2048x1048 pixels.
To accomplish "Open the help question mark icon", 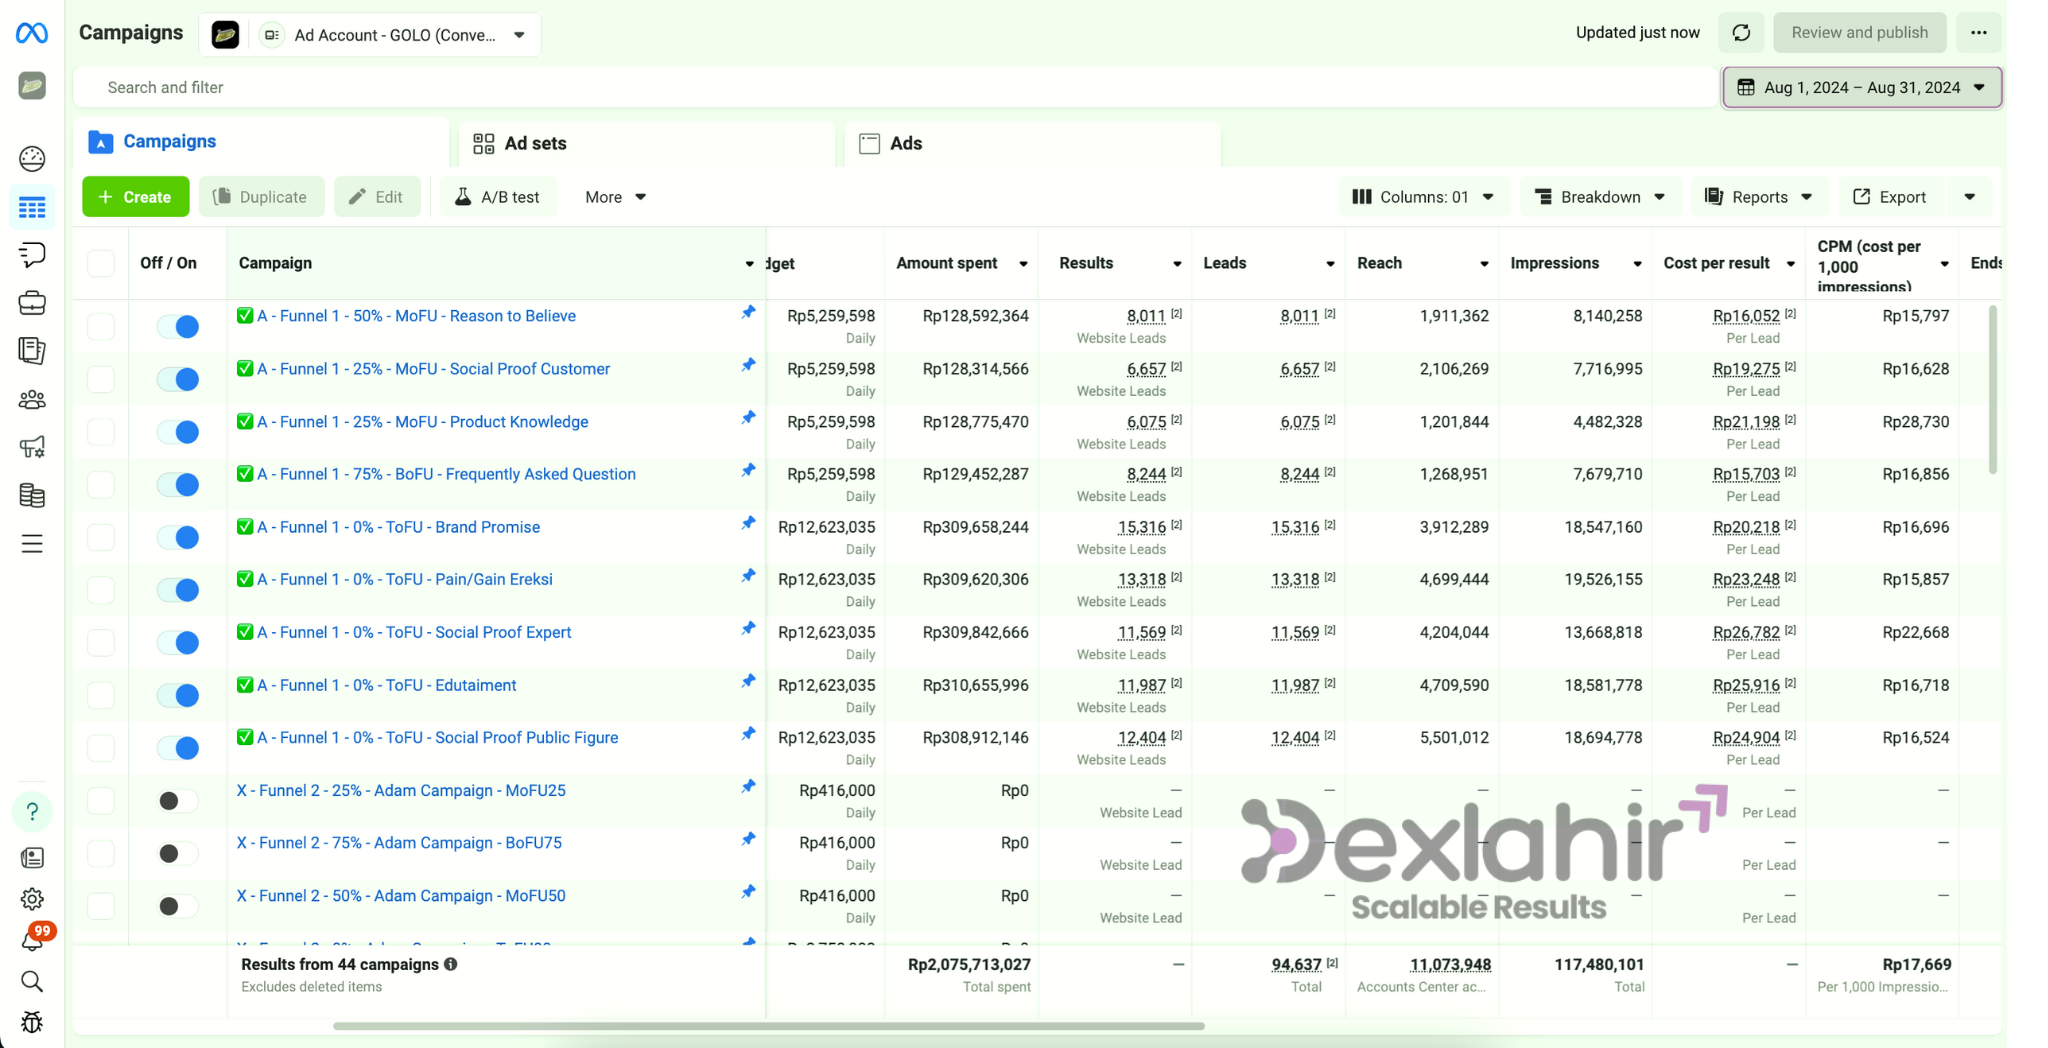I will 32,811.
